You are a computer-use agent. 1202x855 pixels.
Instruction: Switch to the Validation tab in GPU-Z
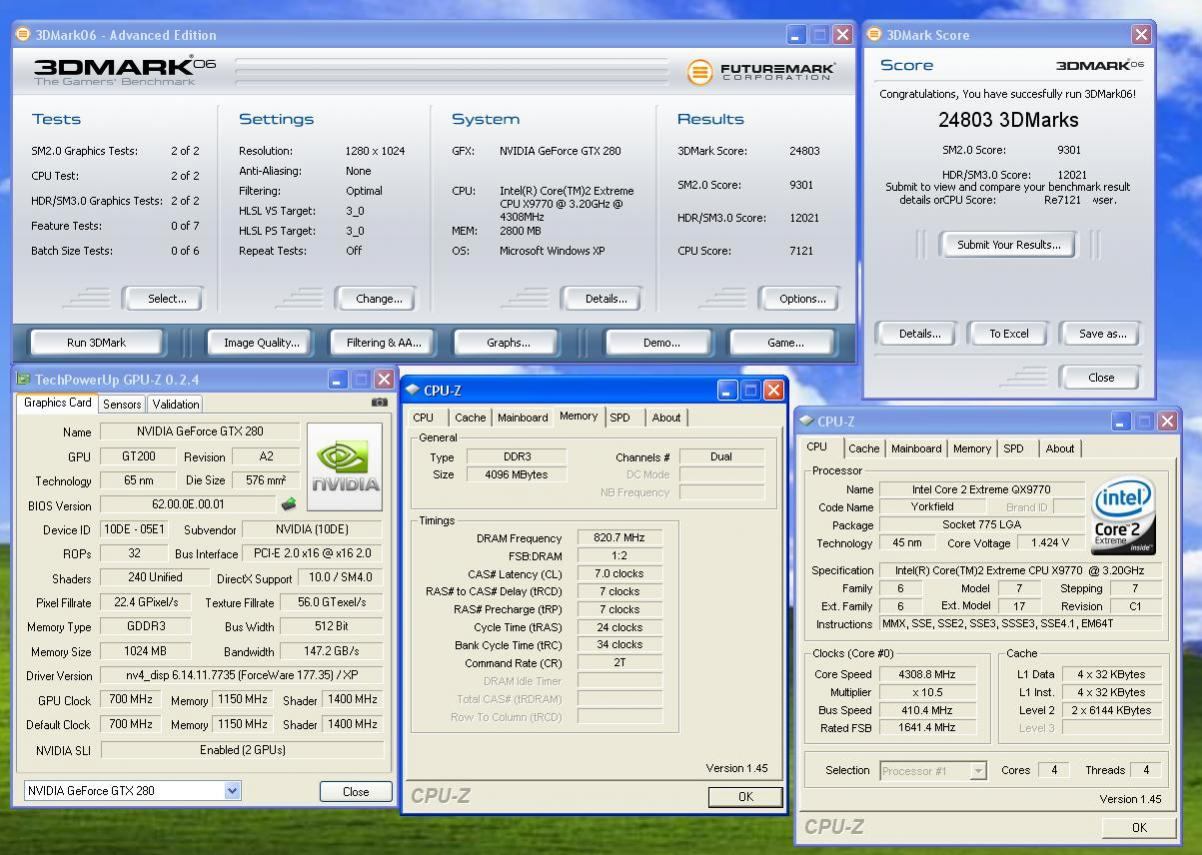click(x=175, y=404)
